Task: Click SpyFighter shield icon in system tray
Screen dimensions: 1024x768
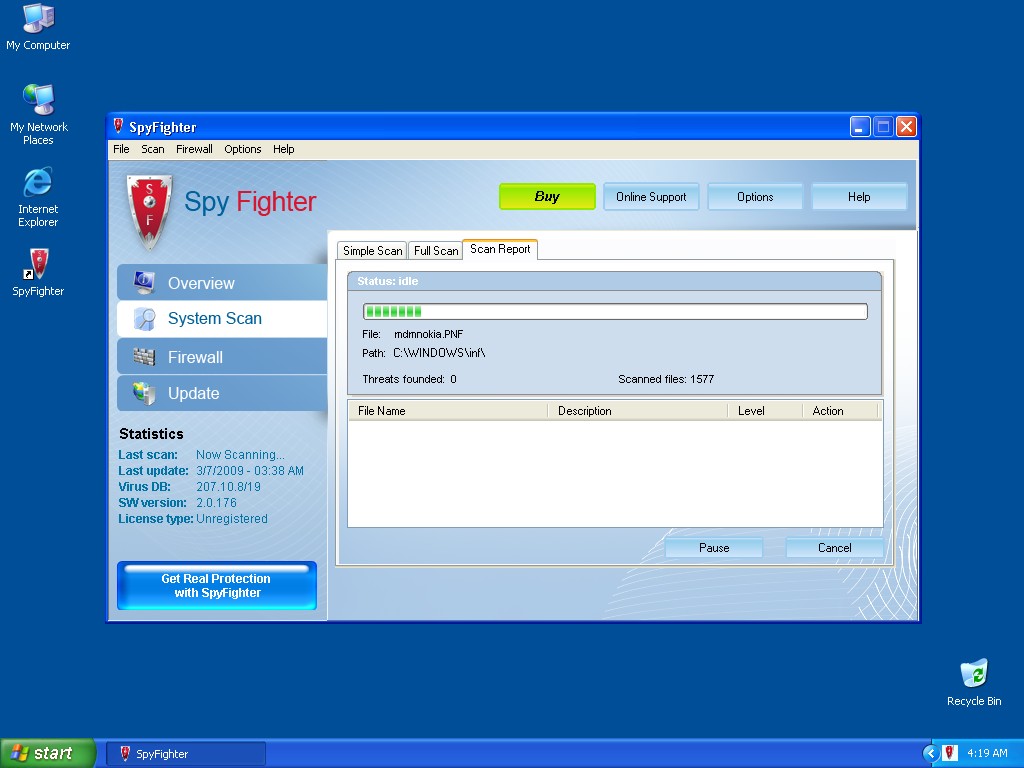Action: pyautogui.click(x=950, y=753)
